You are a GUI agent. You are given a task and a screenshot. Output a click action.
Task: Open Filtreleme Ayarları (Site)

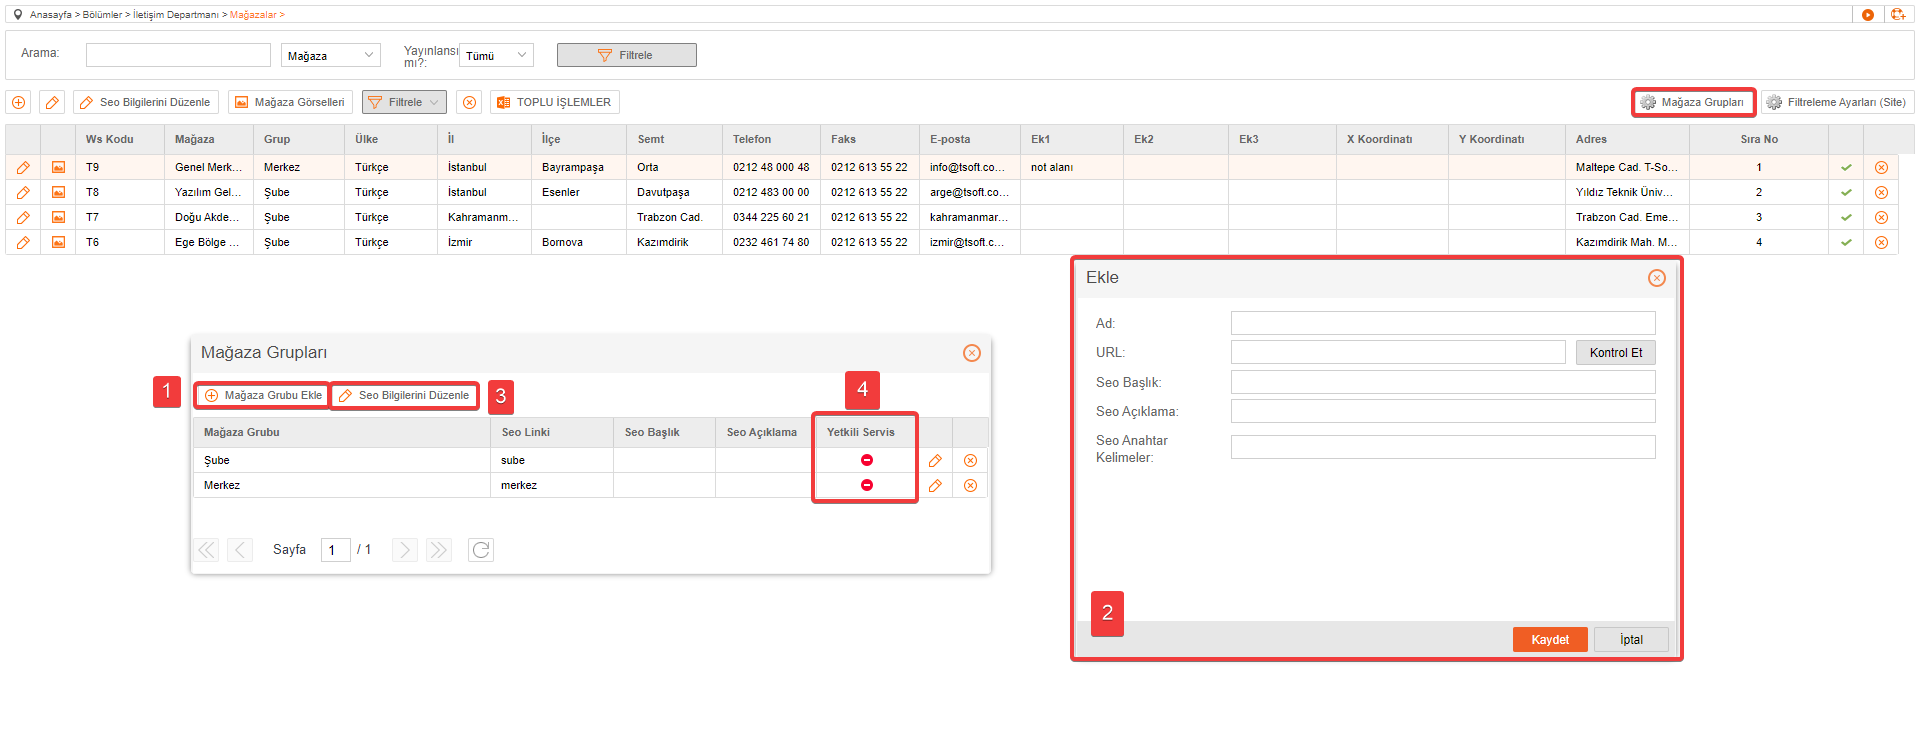tap(1837, 102)
